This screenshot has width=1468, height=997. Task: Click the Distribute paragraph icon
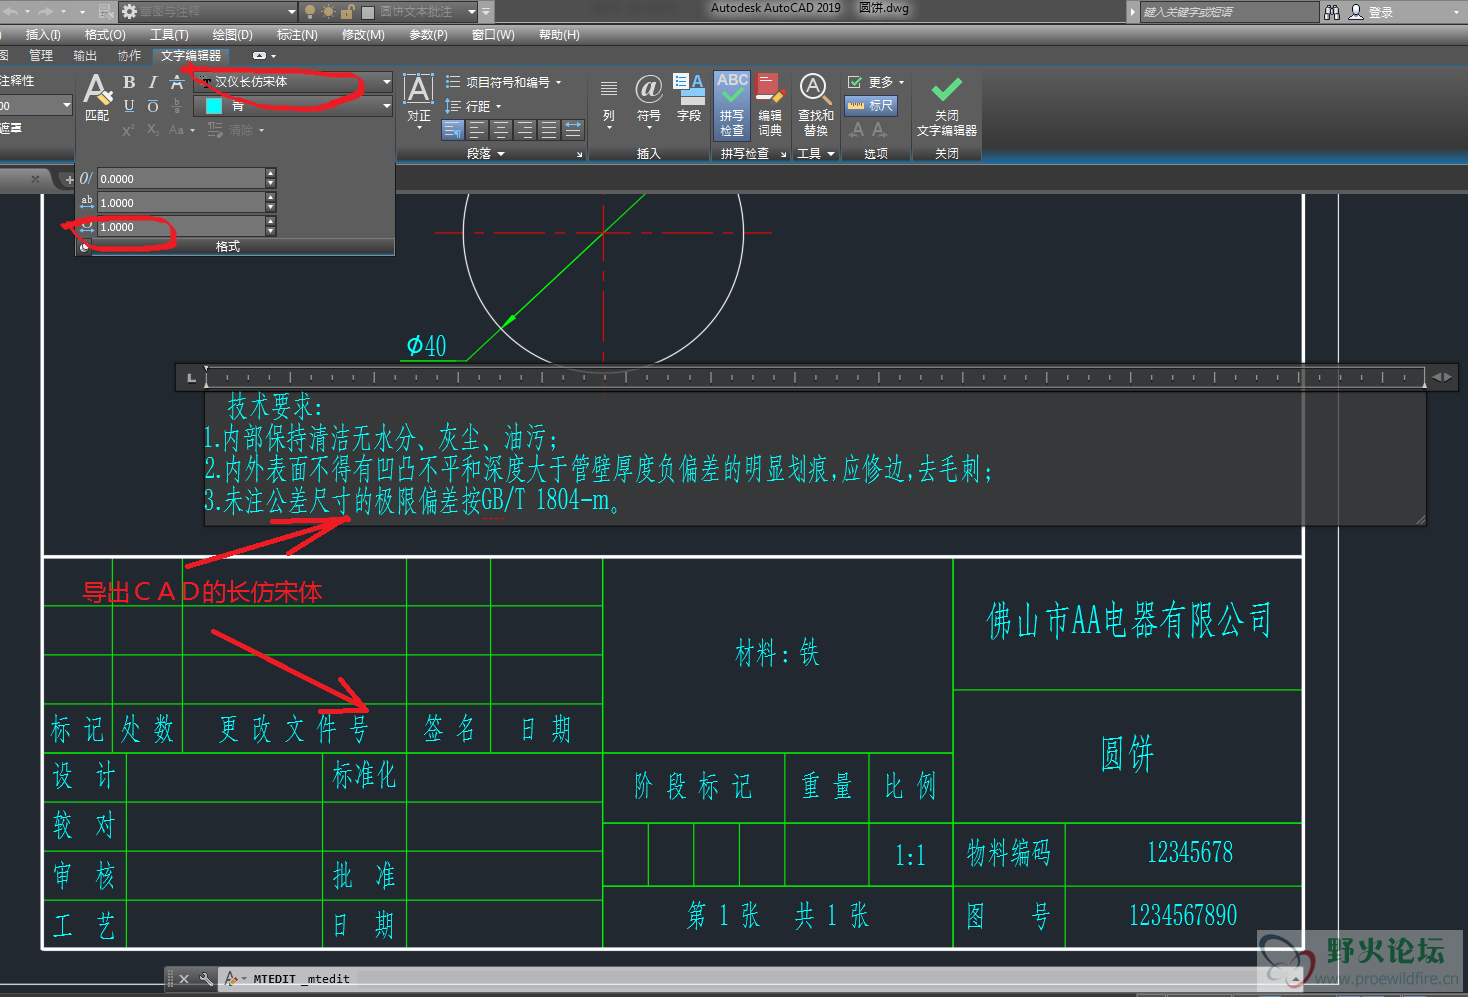pos(573,130)
